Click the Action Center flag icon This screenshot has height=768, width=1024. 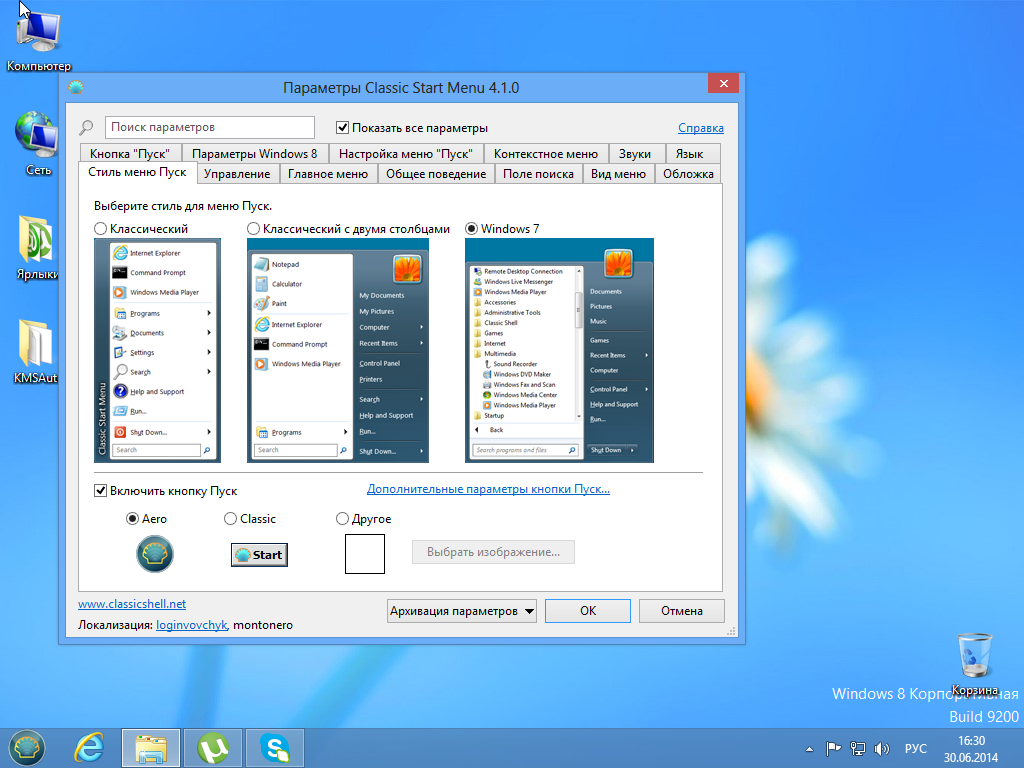click(833, 748)
